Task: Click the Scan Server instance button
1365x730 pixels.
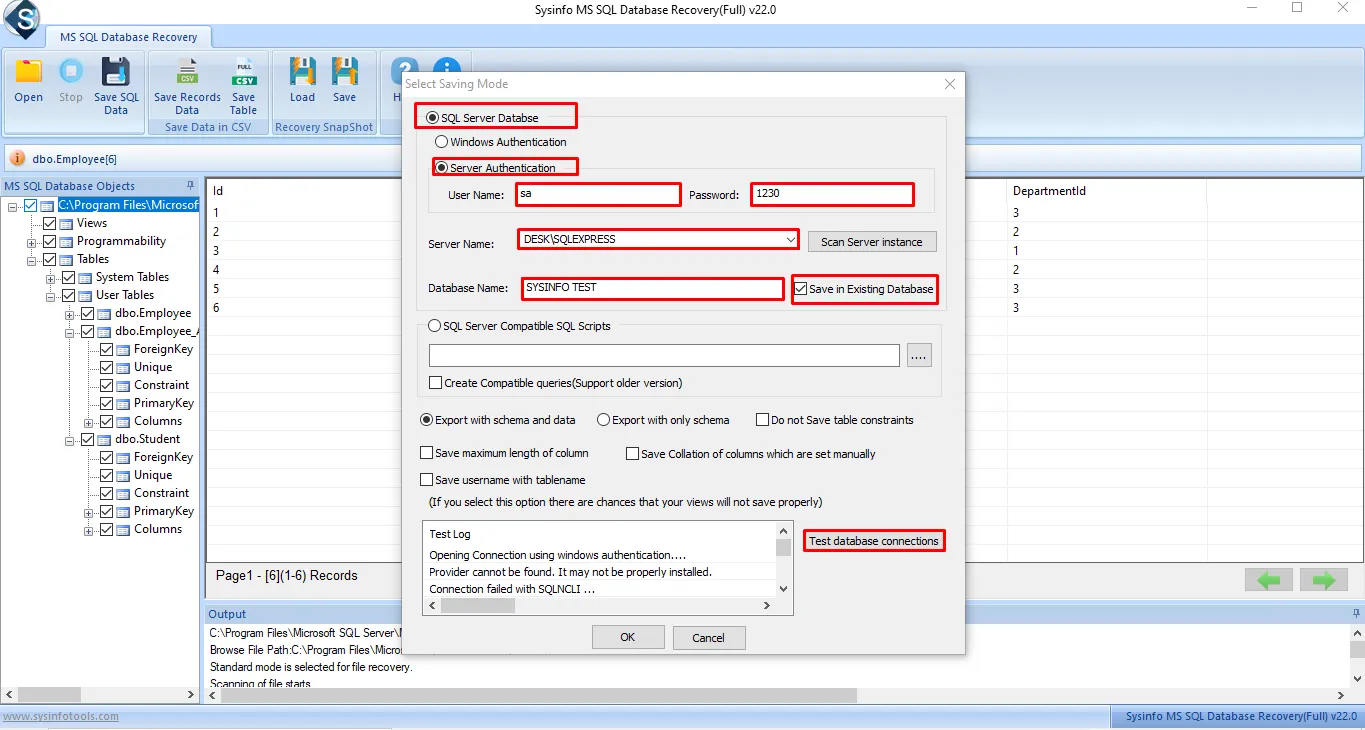Action: point(872,242)
